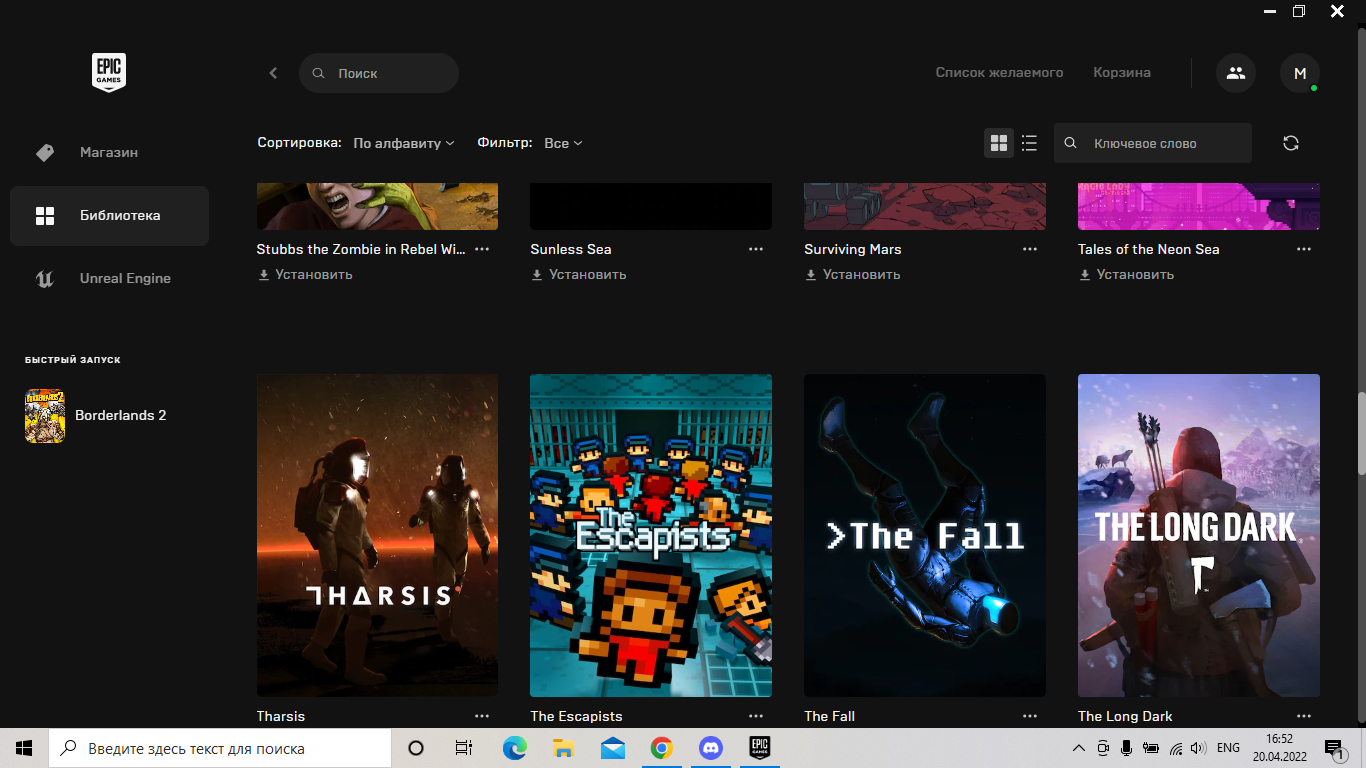Click The Long Dark cover art
The image size is (1366, 768).
[1199, 535]
